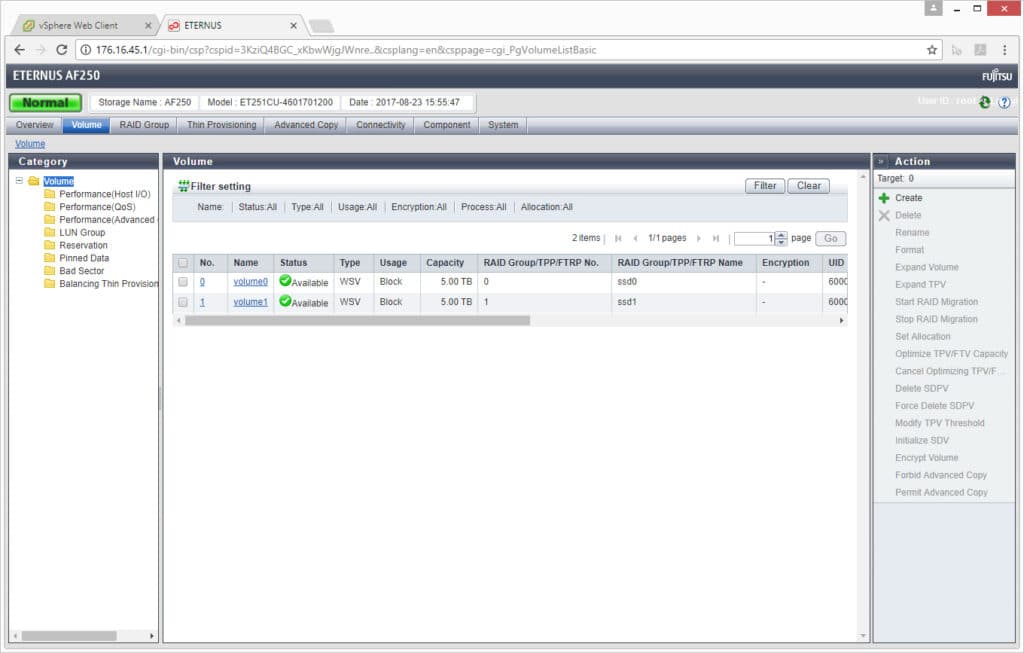Open the System tab

point(503,125)
